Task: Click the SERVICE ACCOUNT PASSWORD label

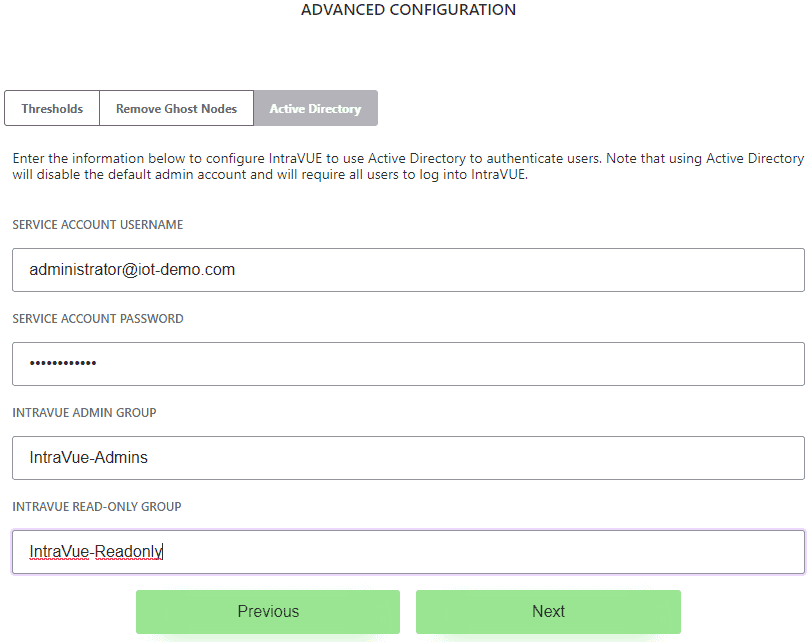Action: 98,319
